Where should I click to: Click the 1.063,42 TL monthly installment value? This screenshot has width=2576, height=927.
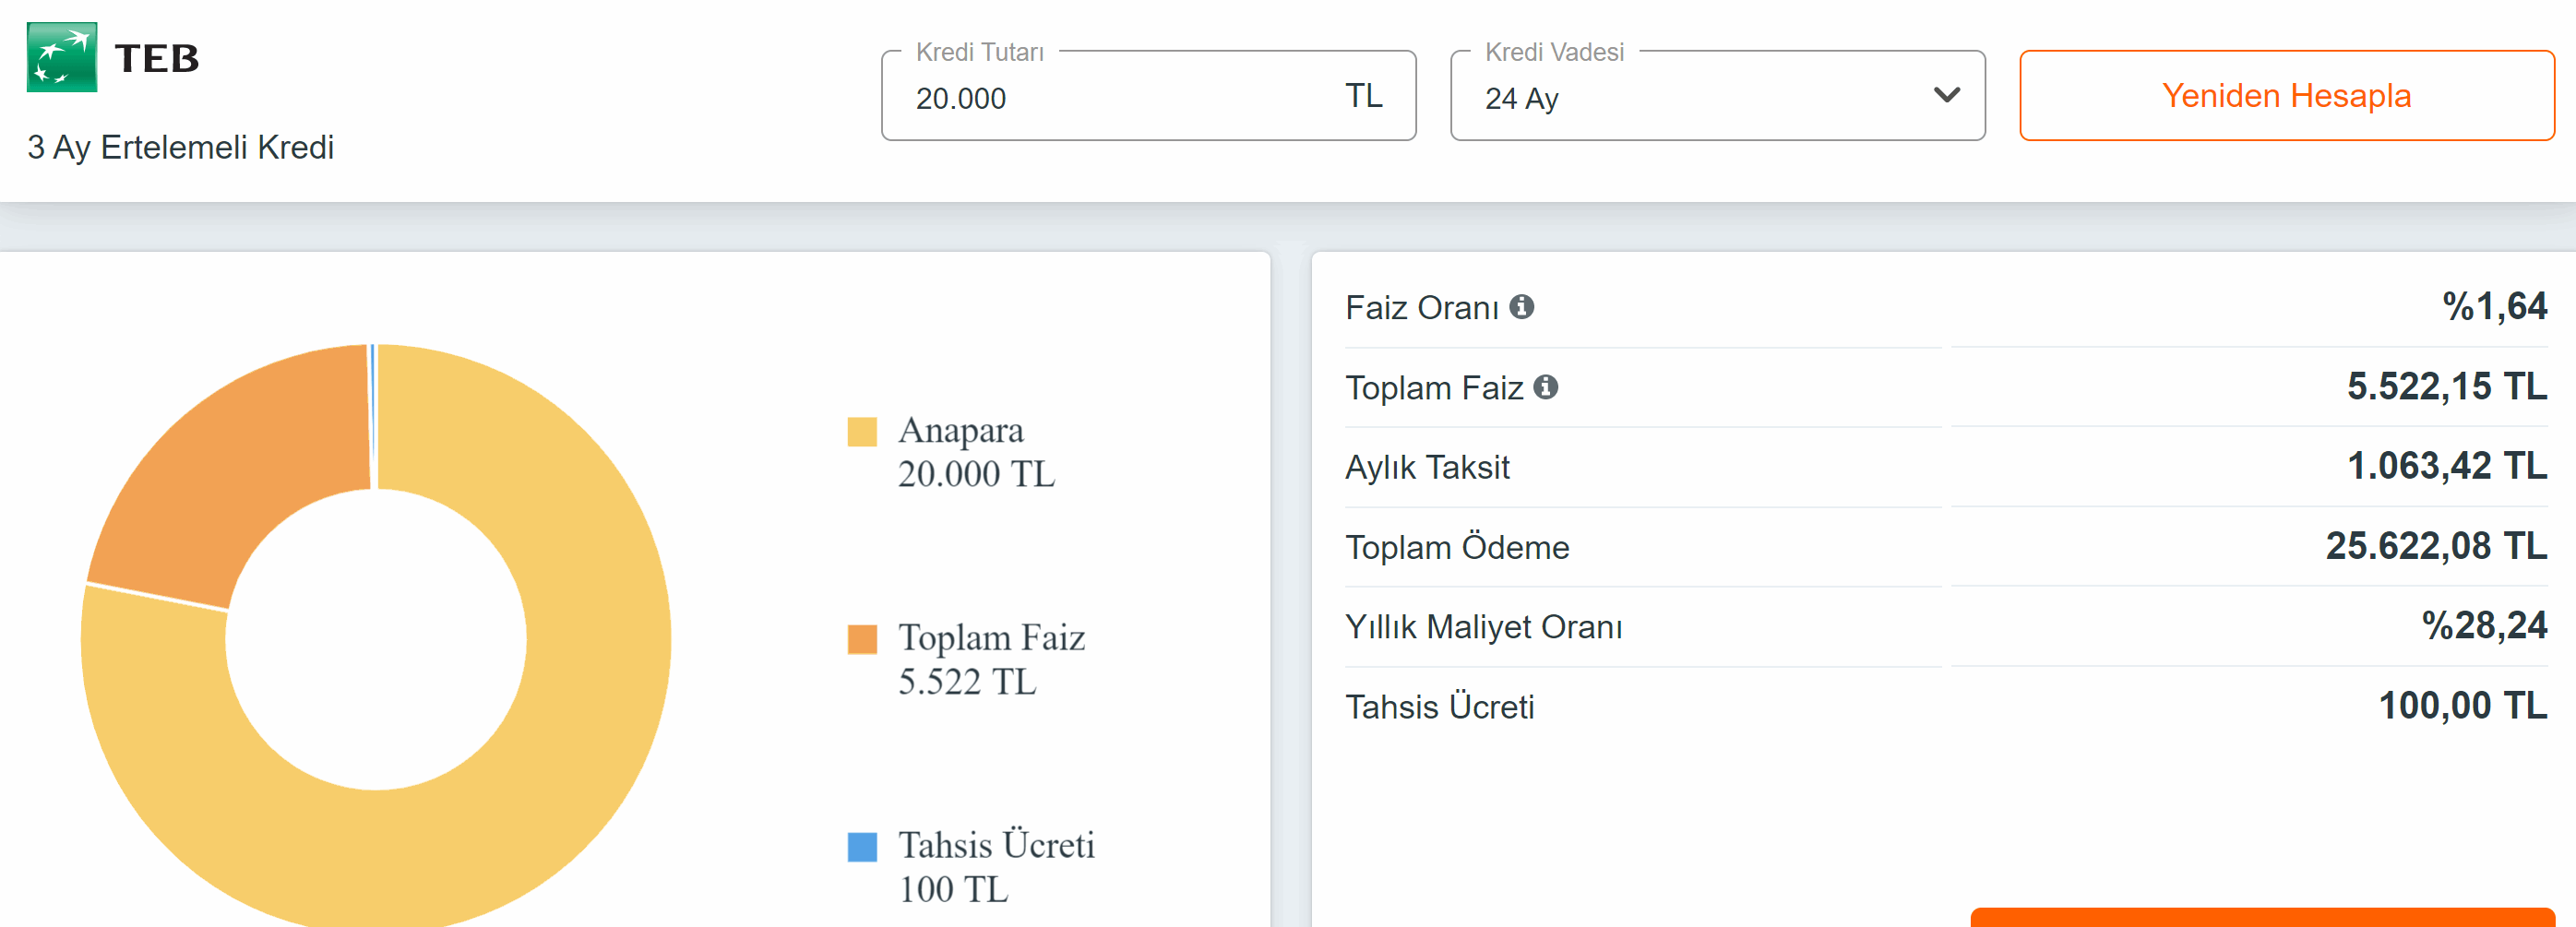click(x=2446, y=466)
